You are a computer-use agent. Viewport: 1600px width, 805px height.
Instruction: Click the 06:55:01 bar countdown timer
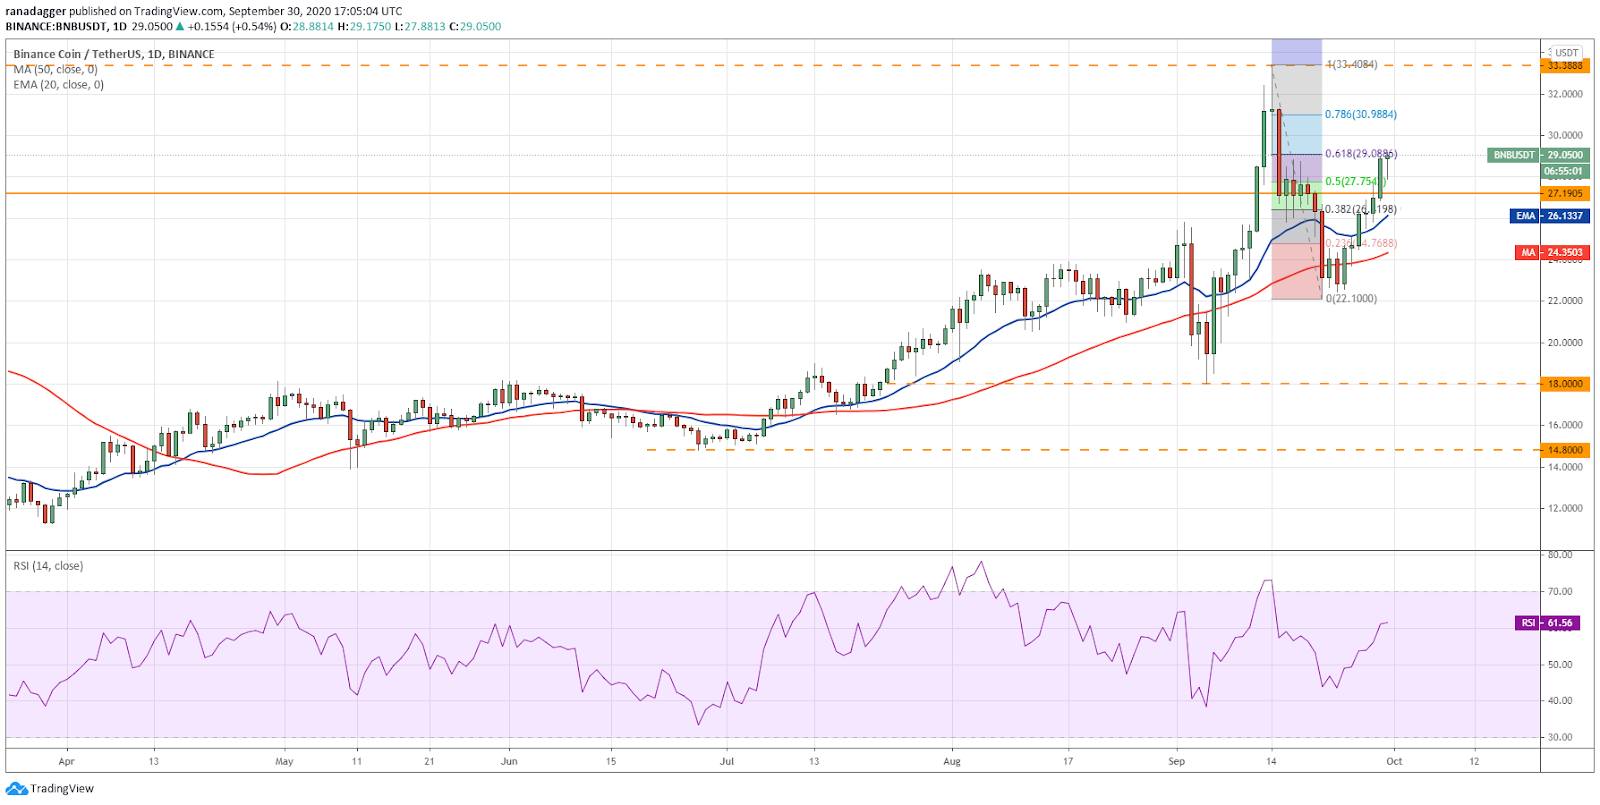[x=1564, y=171]
